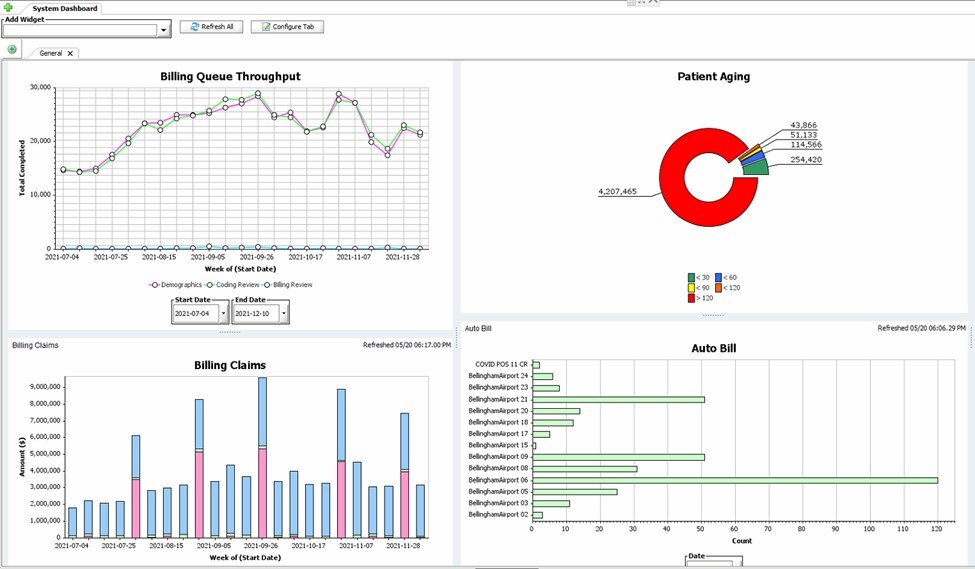Click the Start Date field showing 2021-07-04
Screen dimensions: 975x569
pyautogui.click(x=194, y=314)
